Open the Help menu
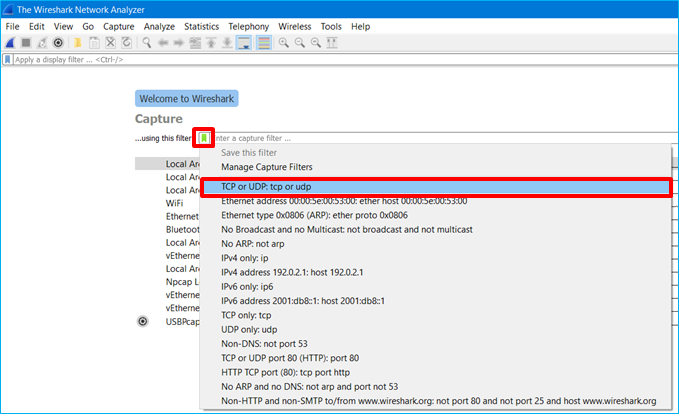 tap(360, 26)
